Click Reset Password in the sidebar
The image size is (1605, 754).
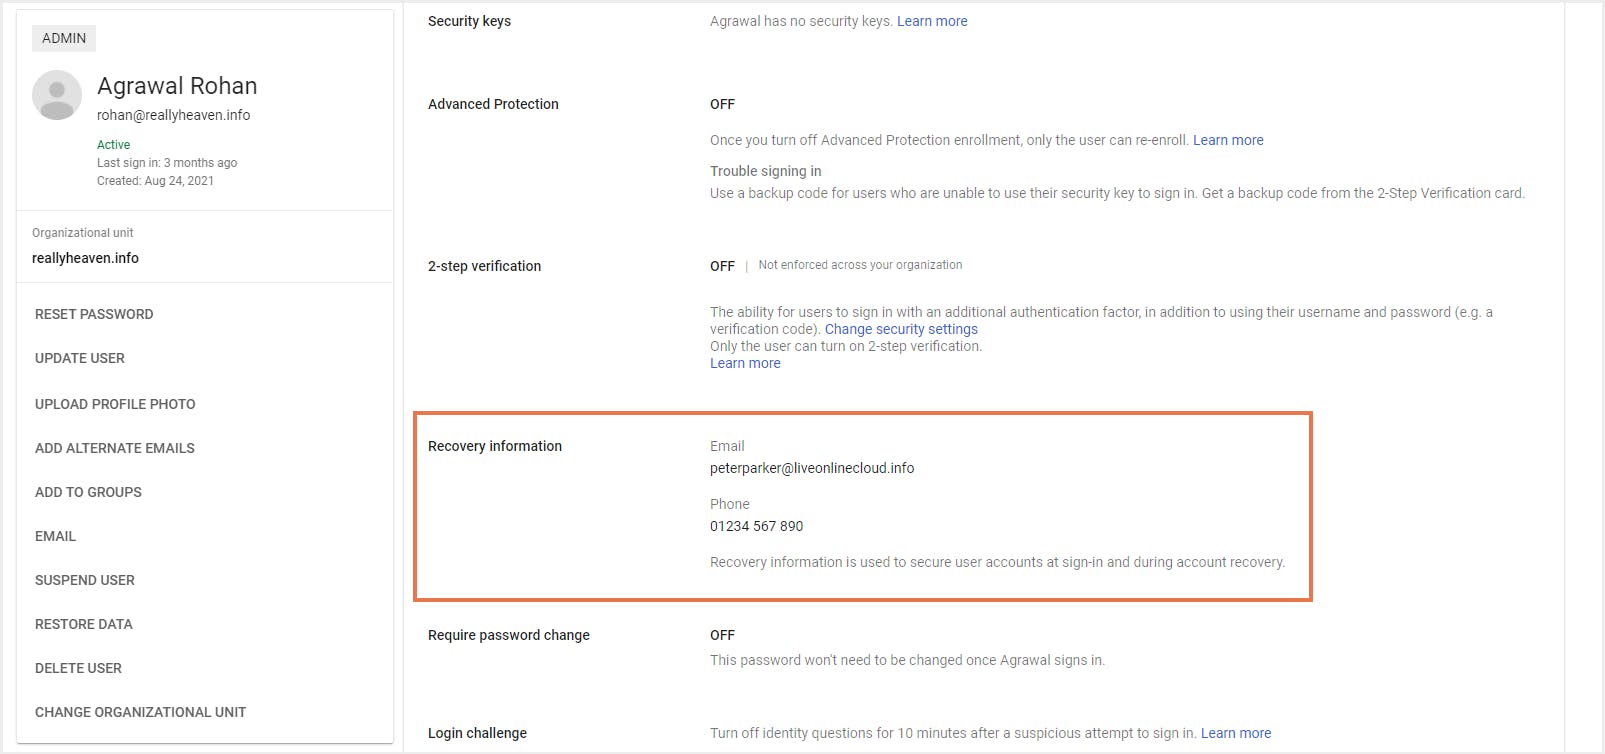tap(94, 314)
